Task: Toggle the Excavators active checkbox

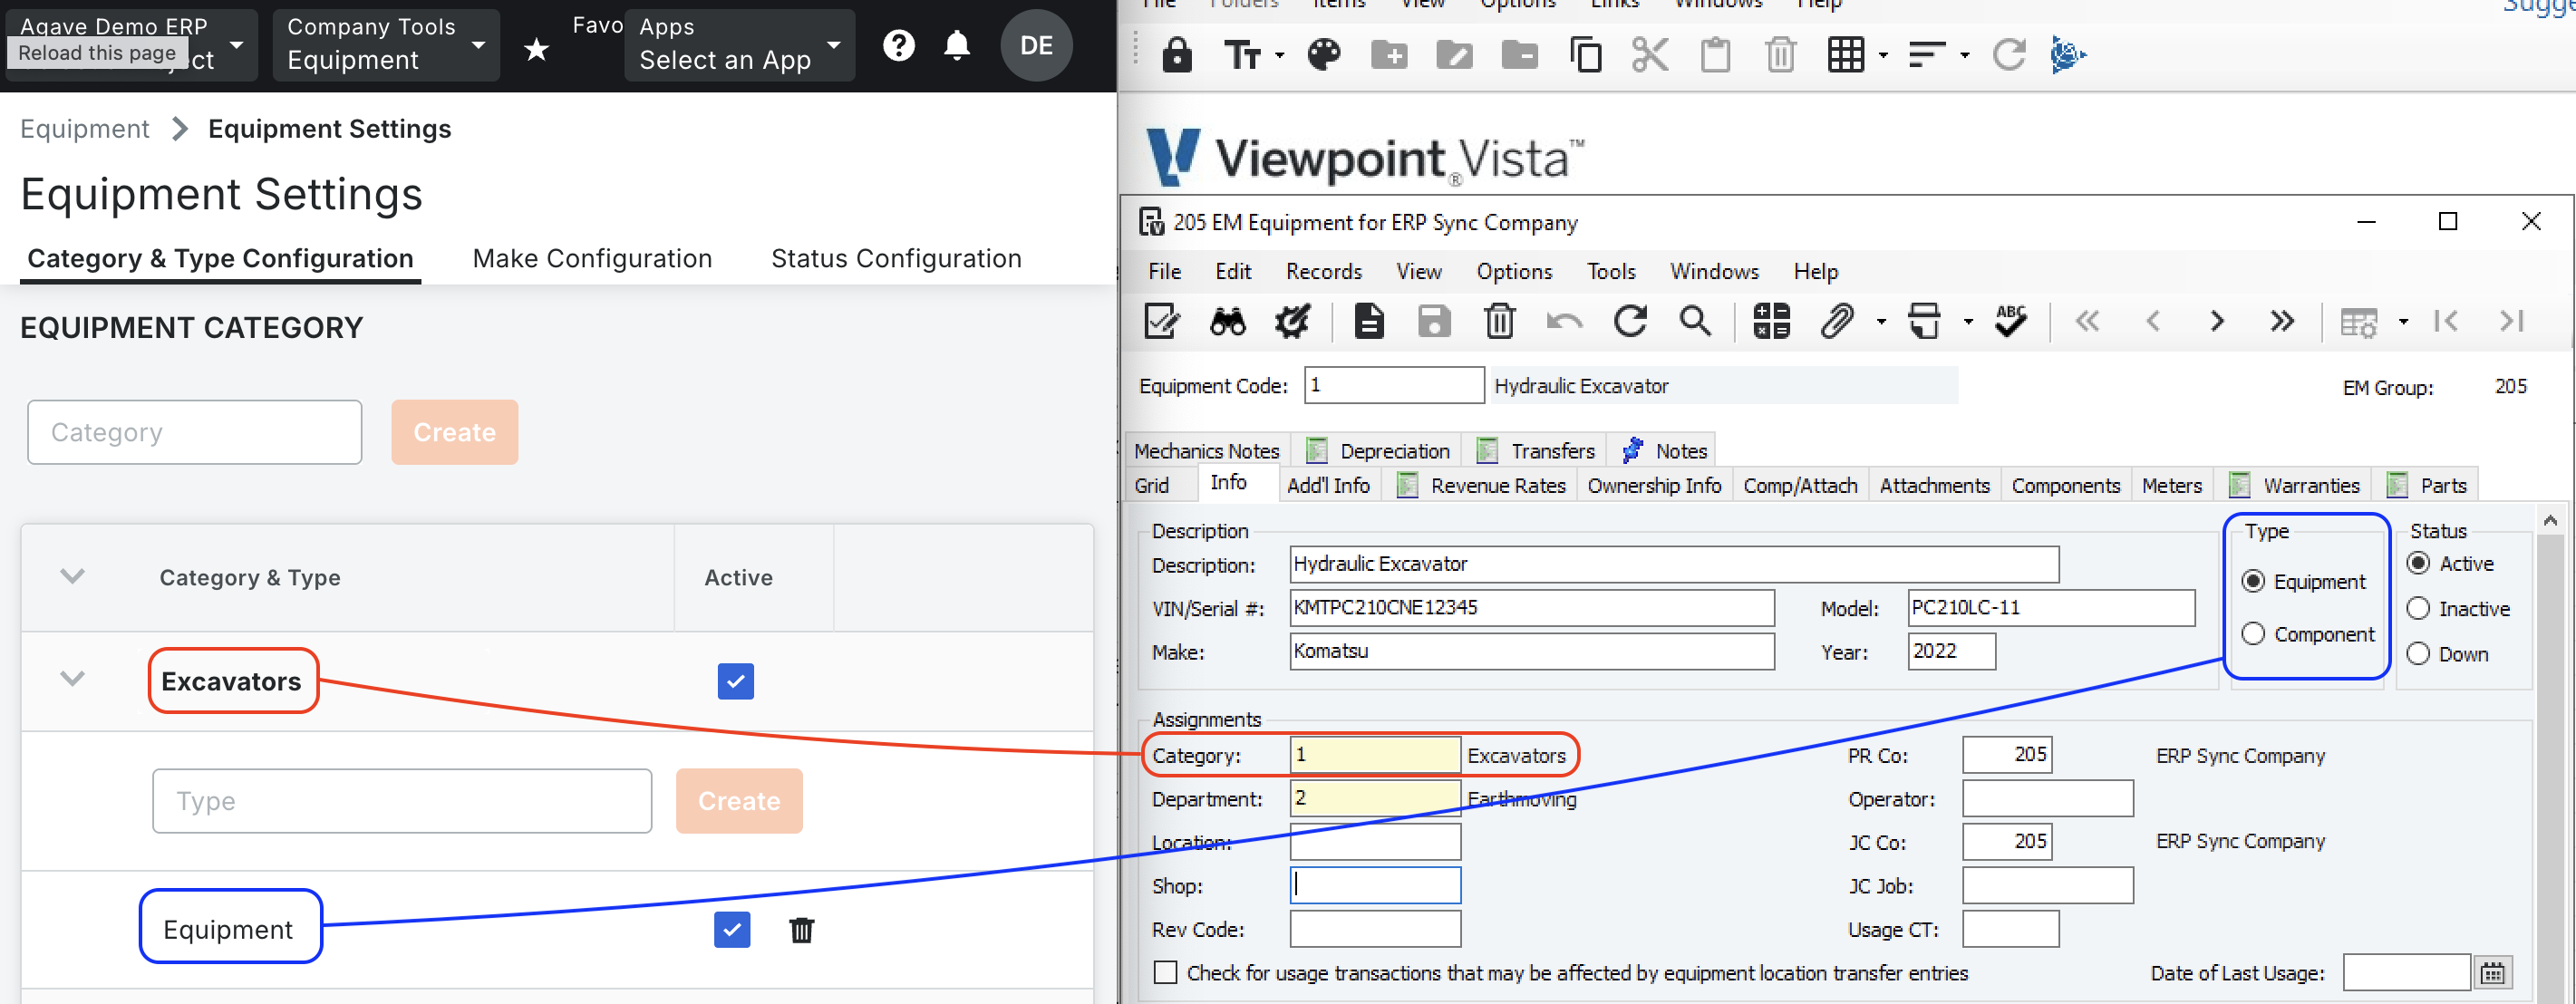Action: point(736,682)
